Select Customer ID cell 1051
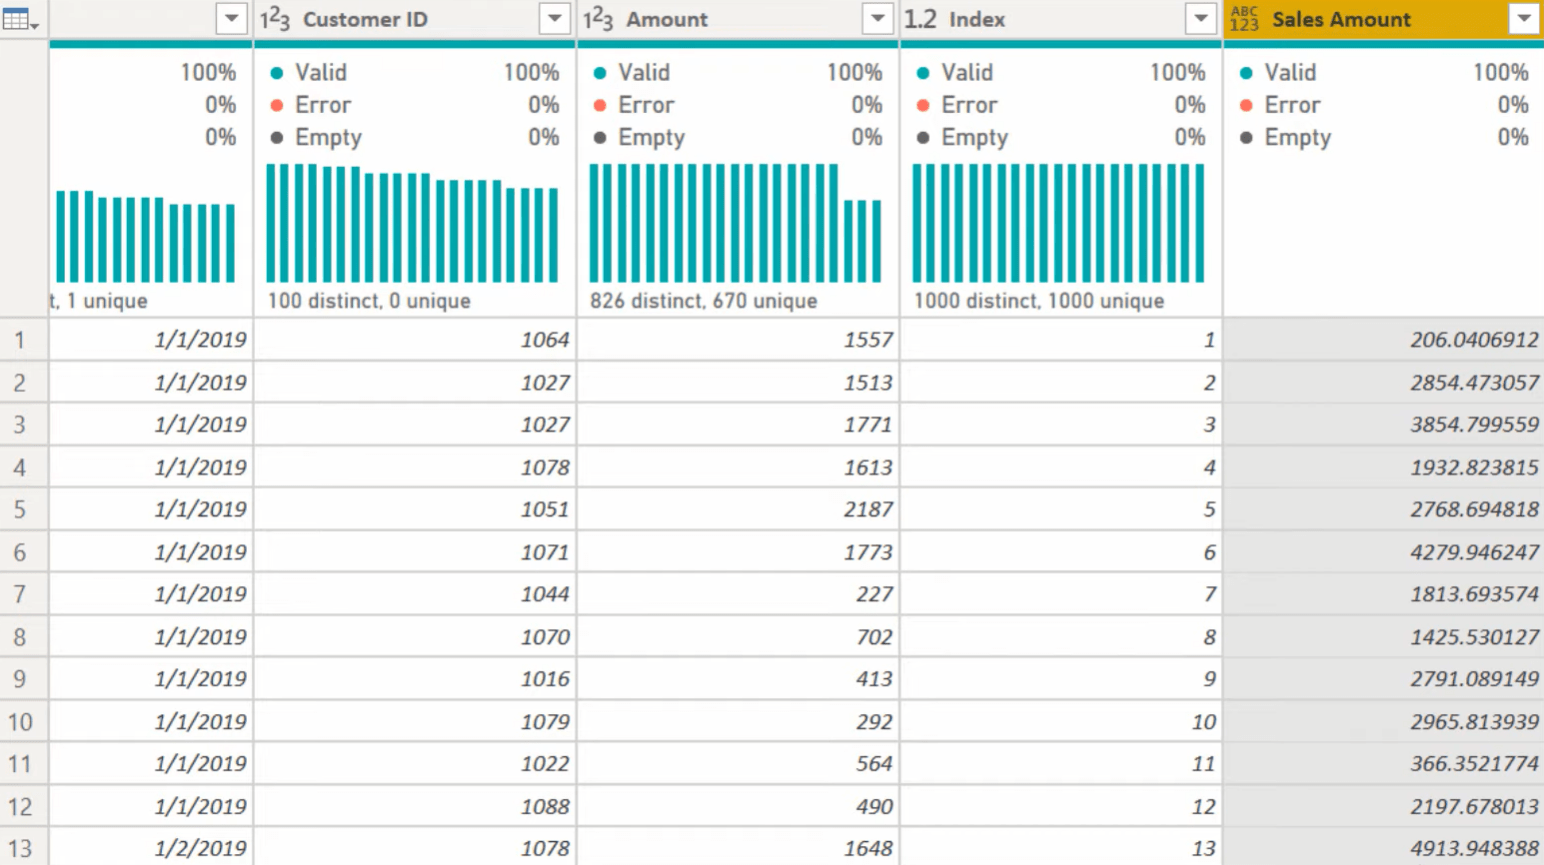 (415, 510)
